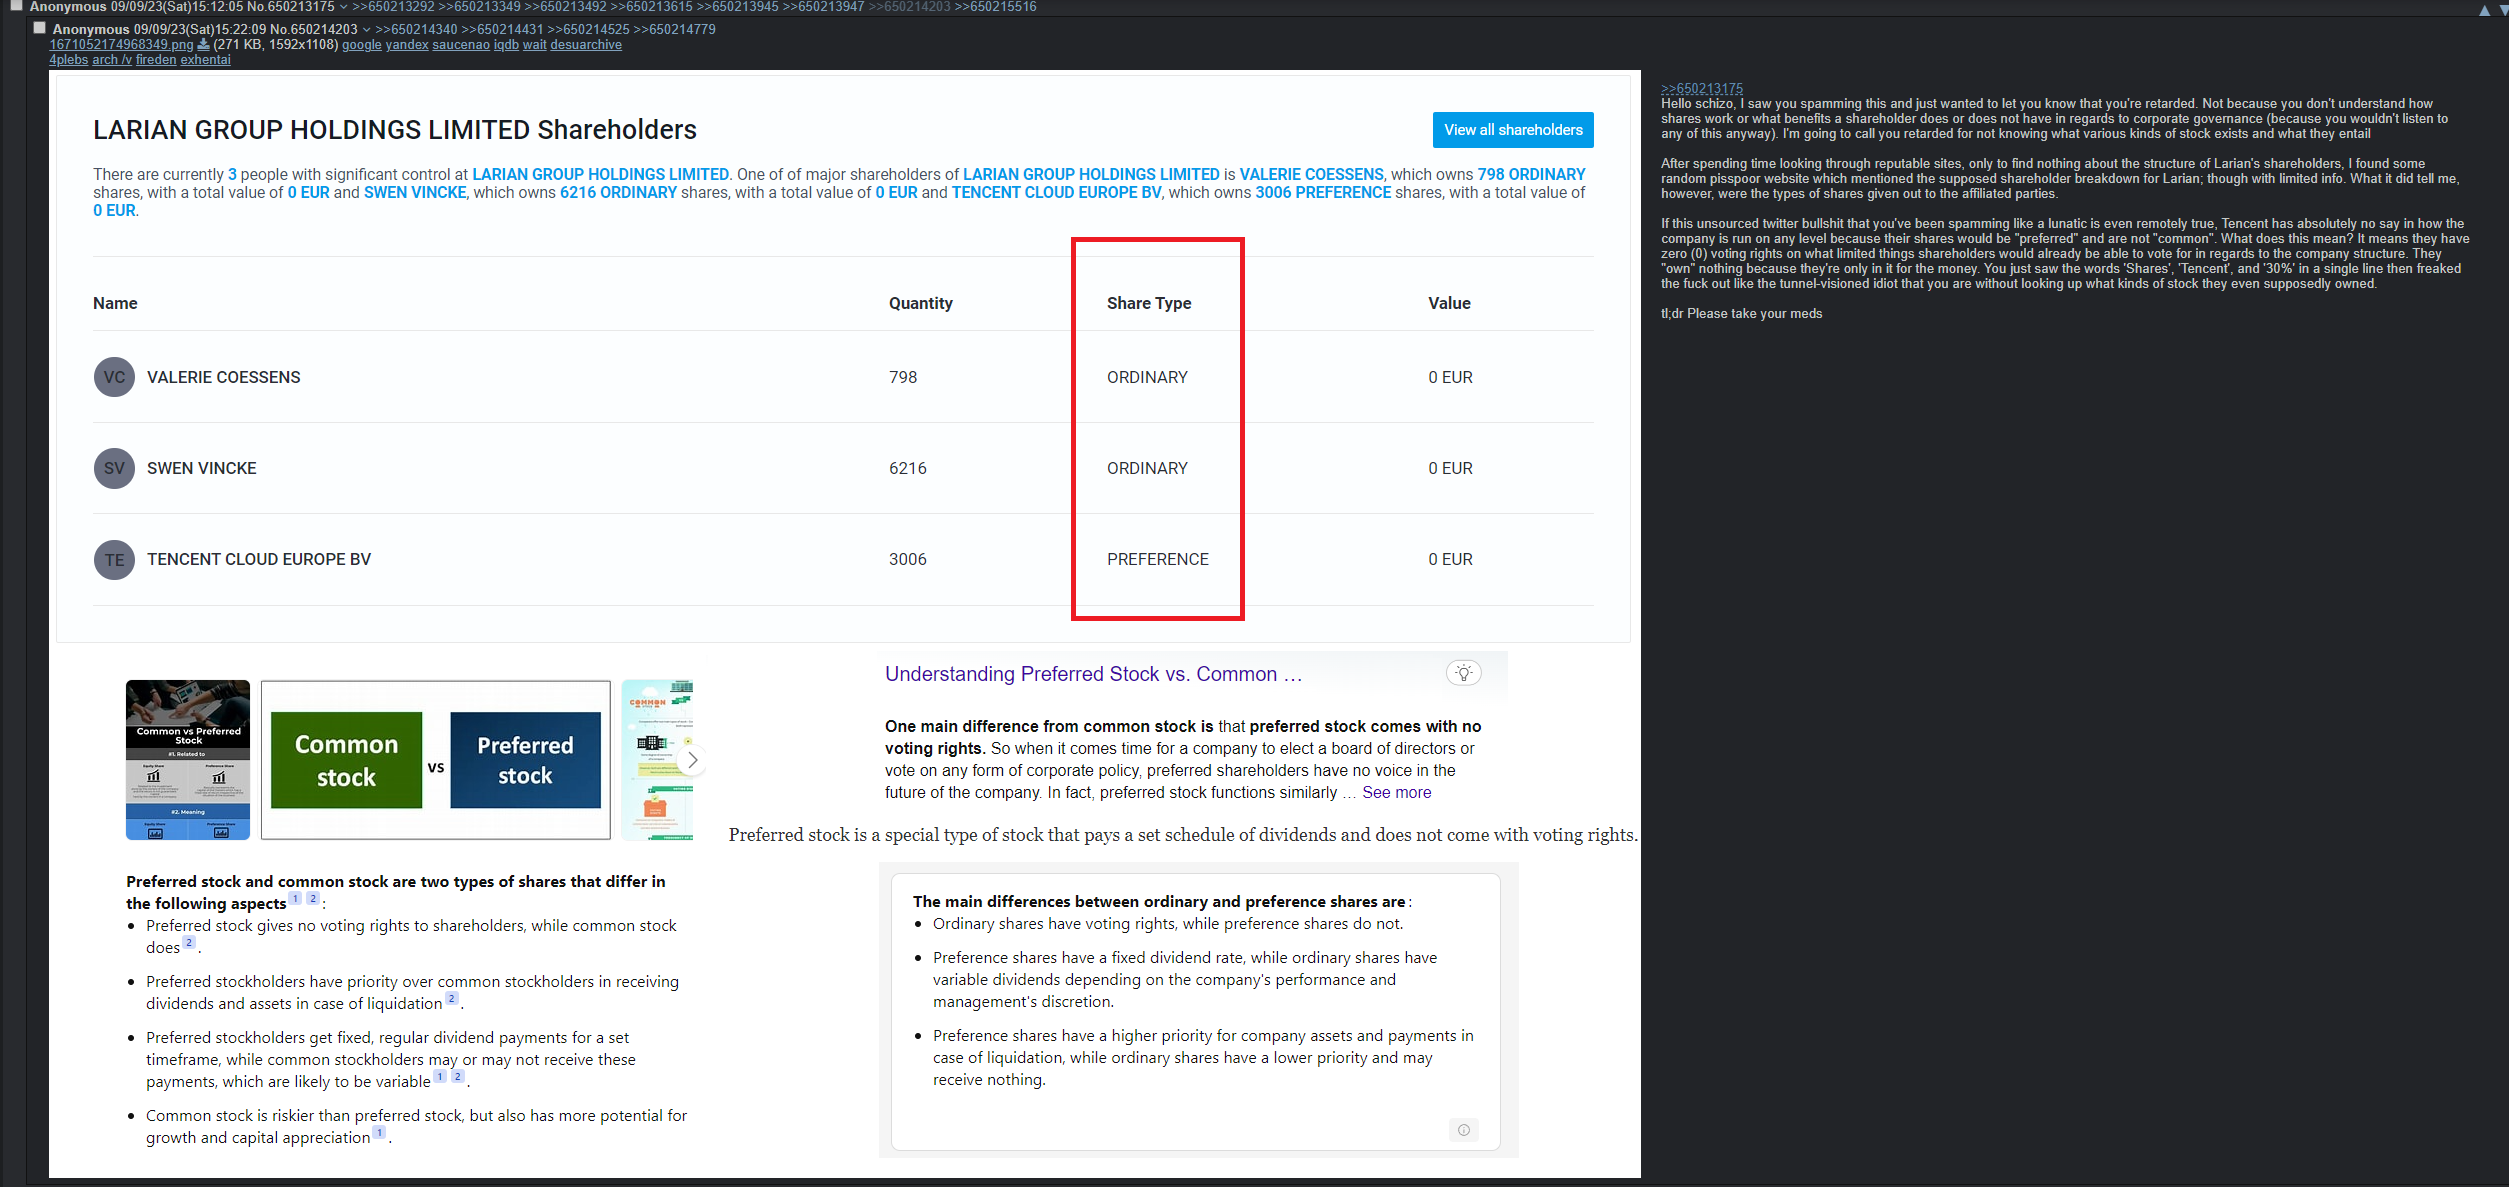
Task: Open the post menu arrow after No.650213175
Action: click(x=343, y=7)
